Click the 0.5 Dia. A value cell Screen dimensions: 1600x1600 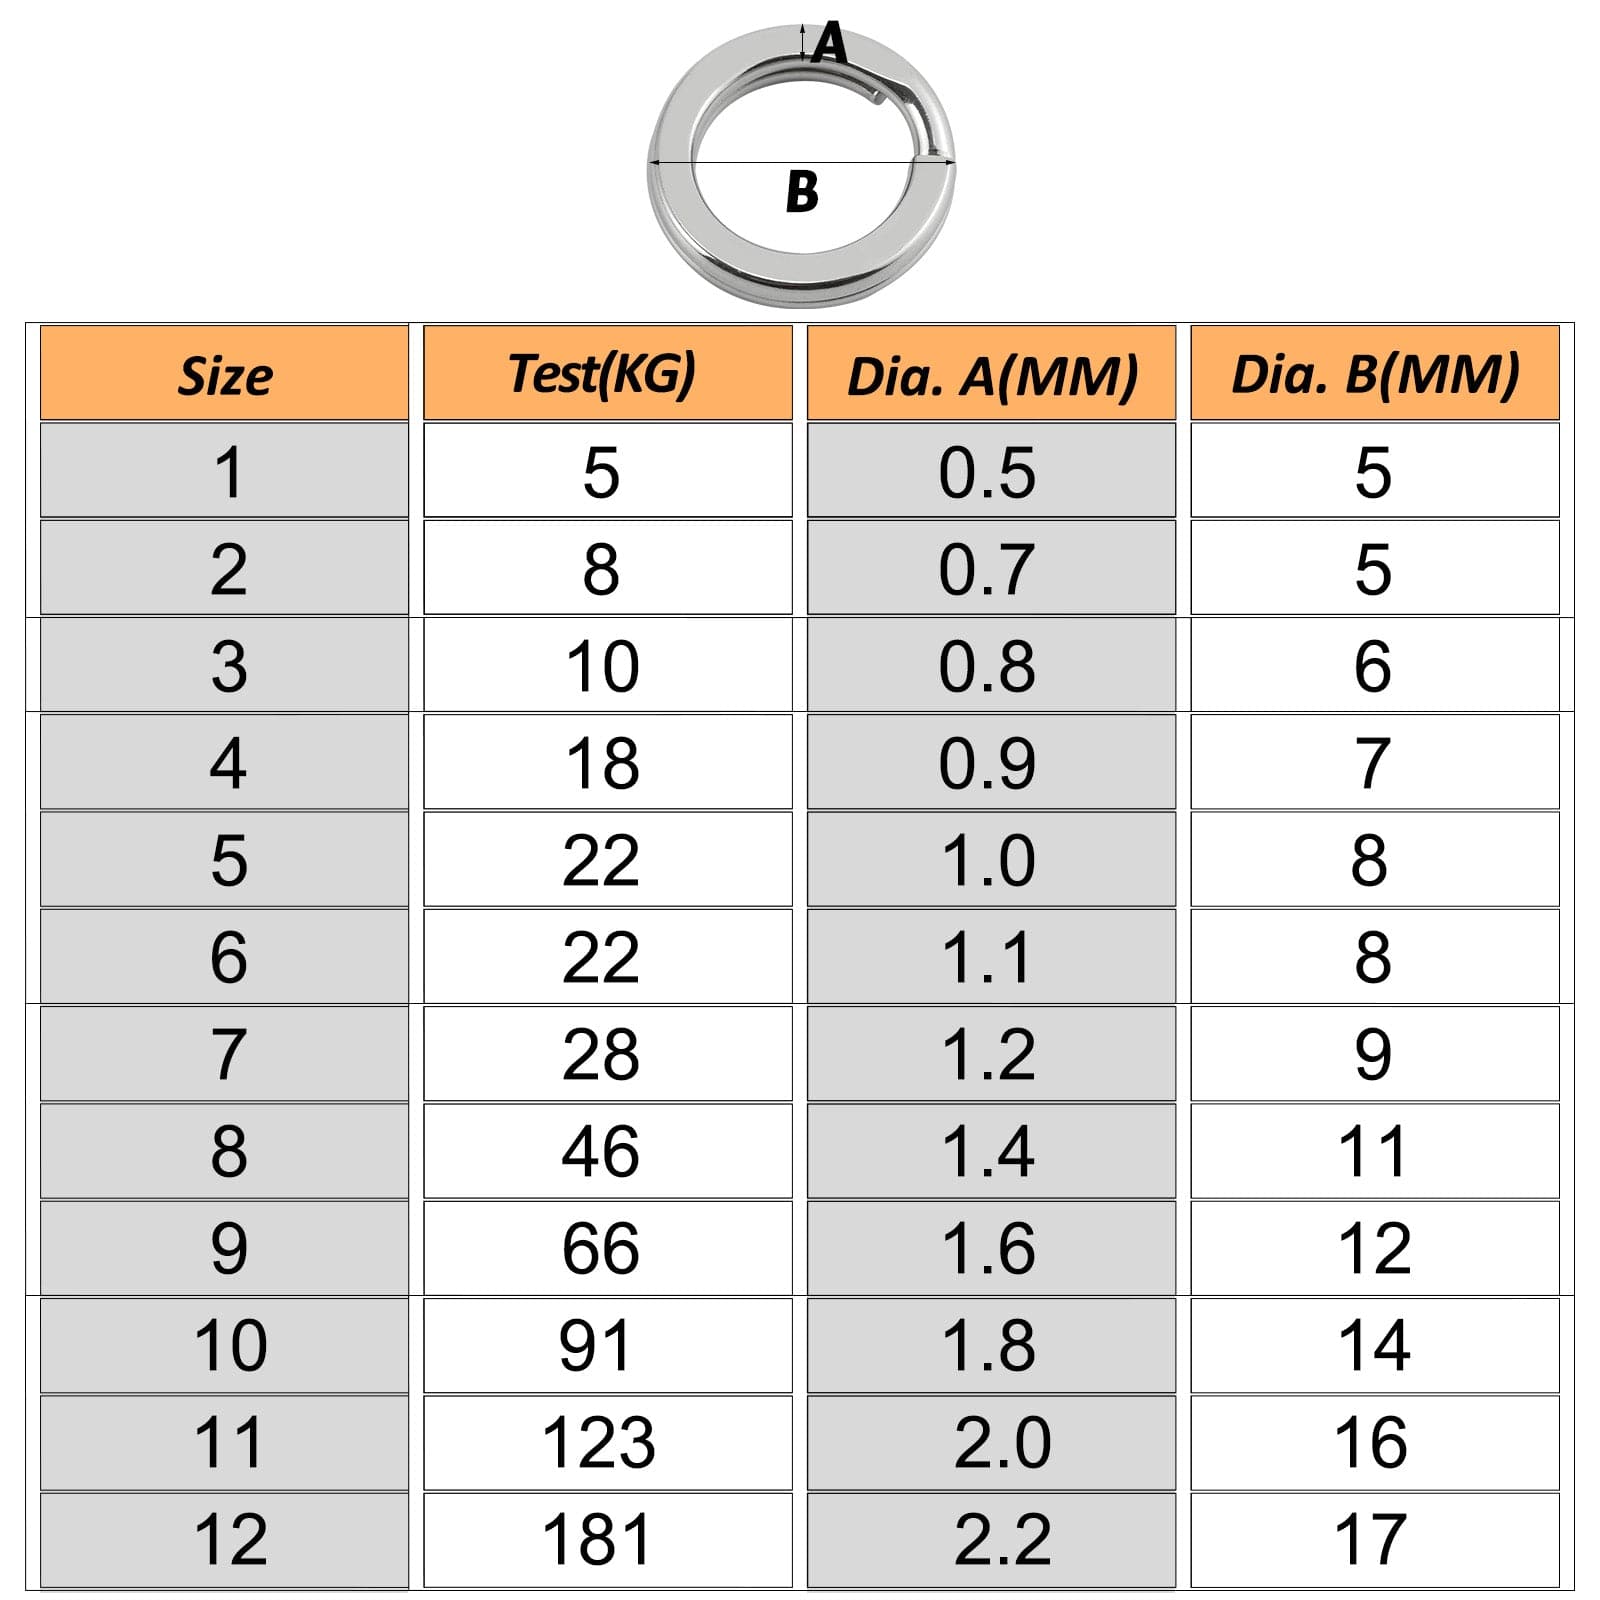pos(991,470)
